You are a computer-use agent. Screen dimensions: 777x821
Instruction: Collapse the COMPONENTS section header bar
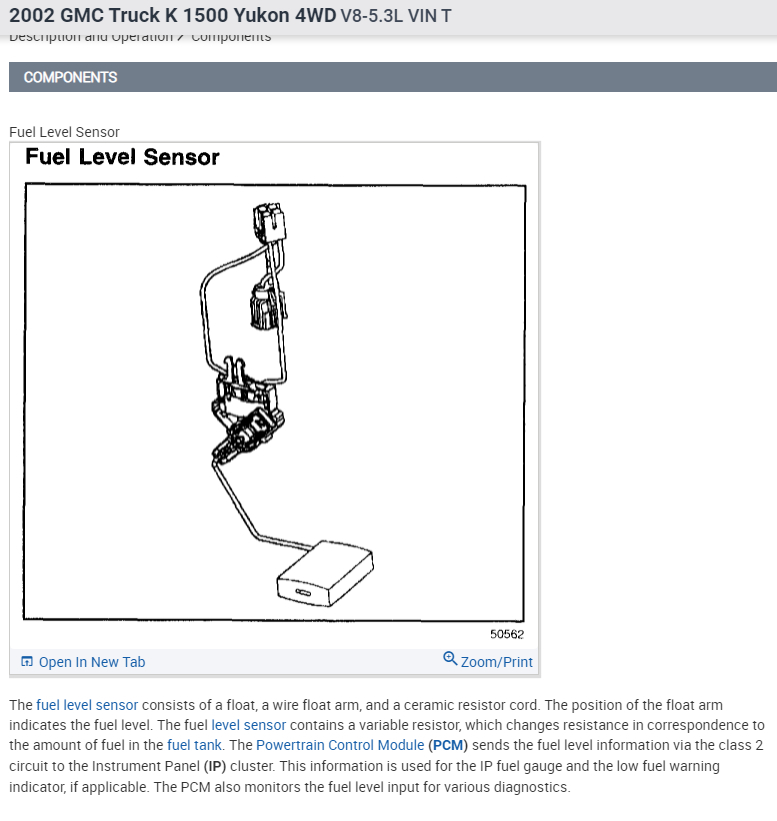tap(393, 77)
